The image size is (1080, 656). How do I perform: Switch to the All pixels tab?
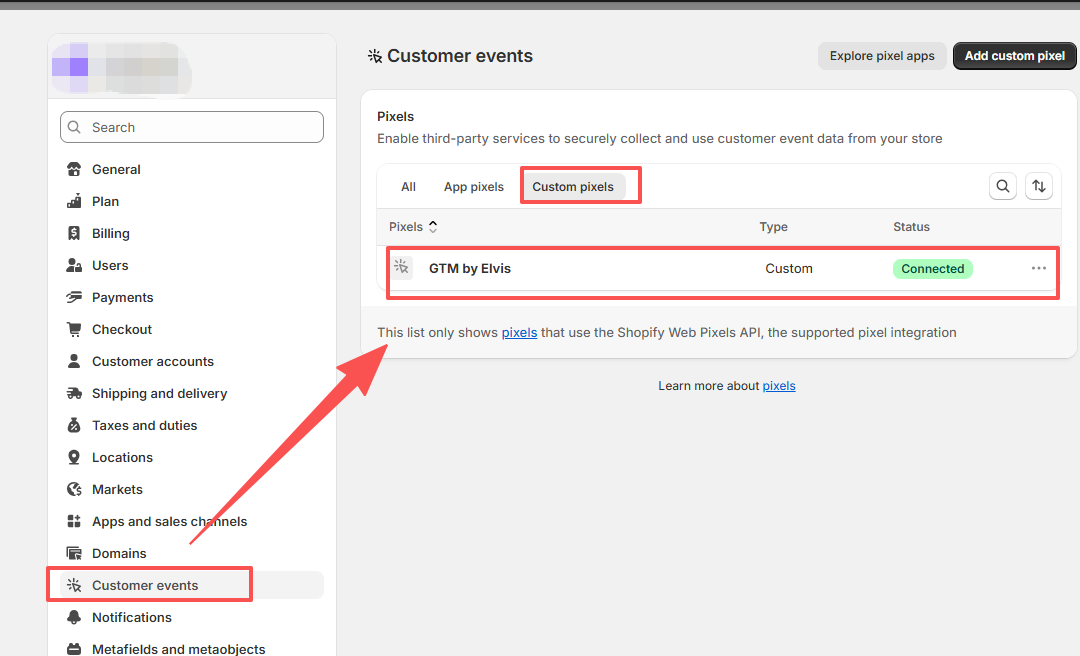point(408,187)
